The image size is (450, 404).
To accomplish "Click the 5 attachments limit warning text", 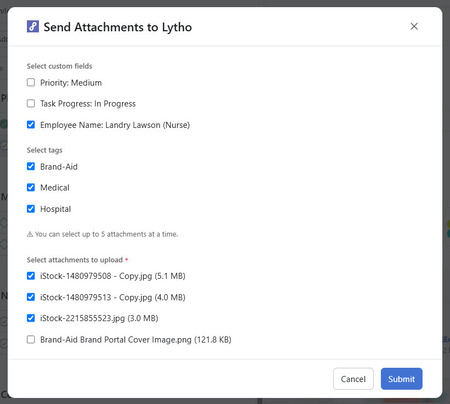I will (106, 234).
